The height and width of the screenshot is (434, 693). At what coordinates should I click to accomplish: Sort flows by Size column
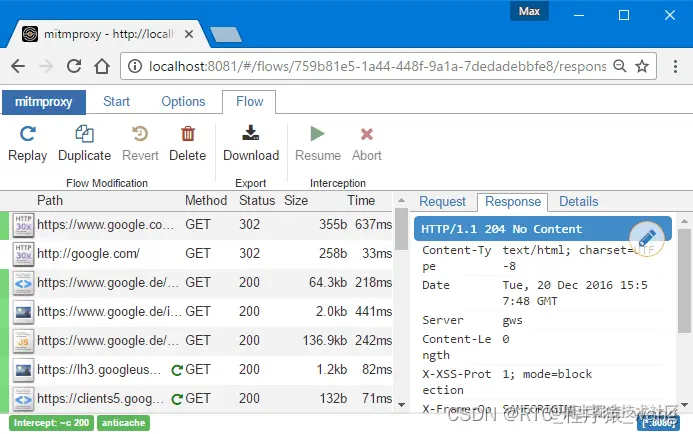click(296, 201)
